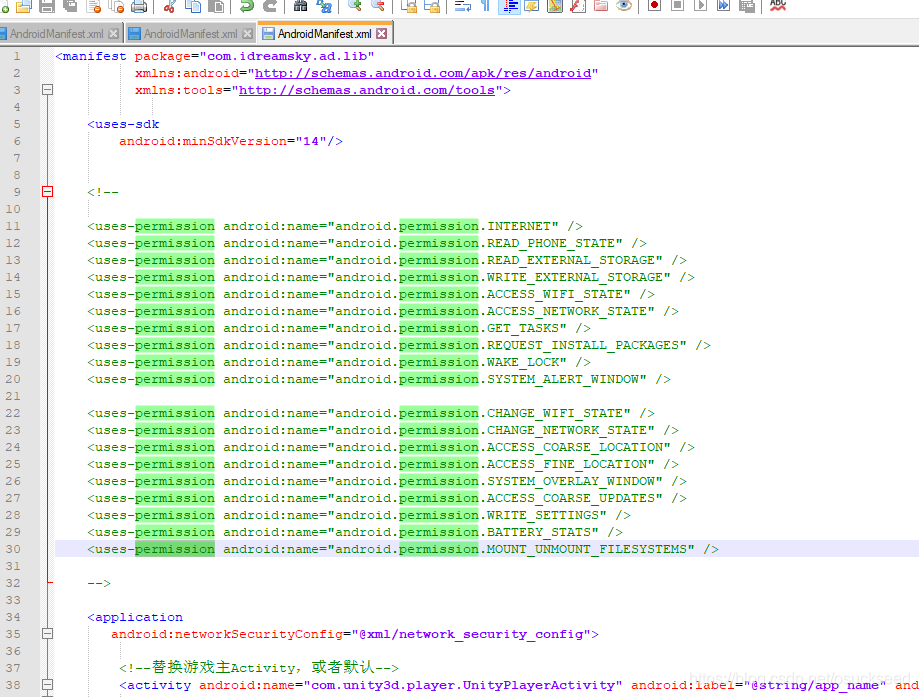Click the comment text 替换游戏主Activity
Screen dimensions: 919x697
tap(223, 668)
